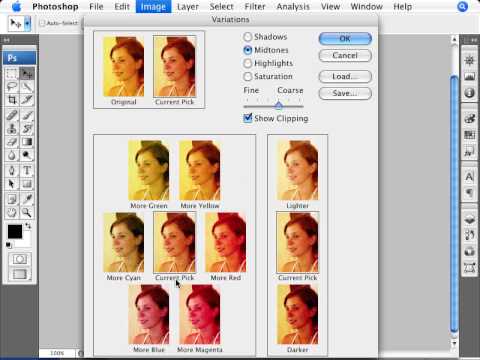Open the Paths panel icon
The width and height of the screenshot is (480, 360).
(469, 267)
